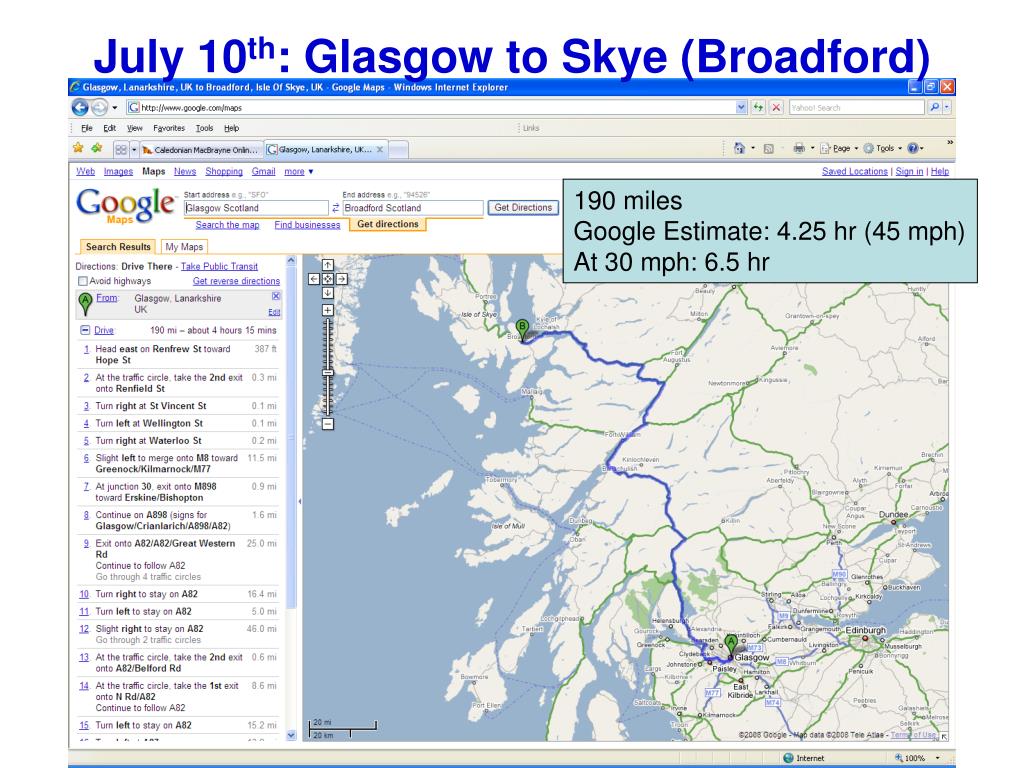Click the map zoom in plus
The image size is (1024, 768).
[328, 310]
